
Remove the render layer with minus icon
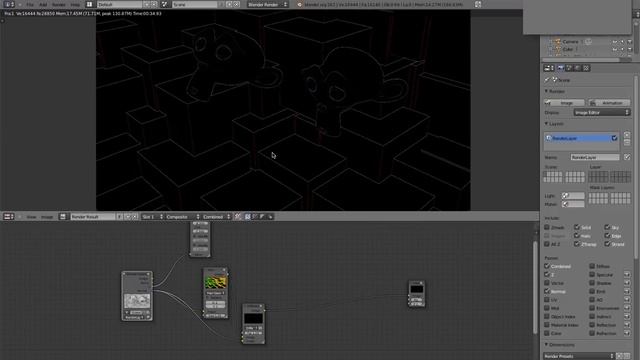tap(627, 142)
